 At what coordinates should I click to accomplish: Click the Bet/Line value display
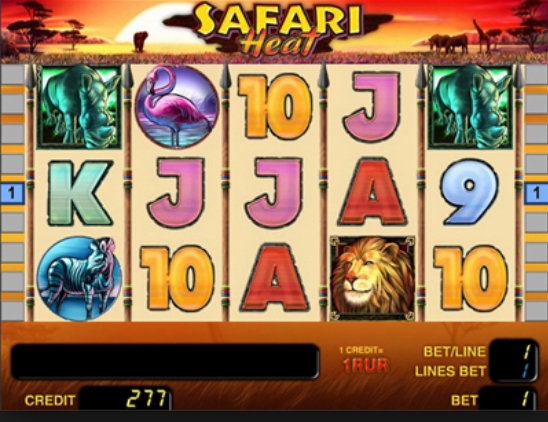pyautogui.click(x=513, y=351)
